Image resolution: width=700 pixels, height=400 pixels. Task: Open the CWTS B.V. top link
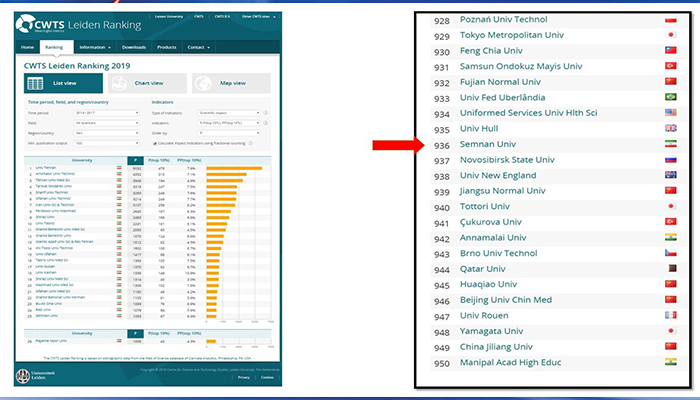pyautogui.click(x=222, y=17)
